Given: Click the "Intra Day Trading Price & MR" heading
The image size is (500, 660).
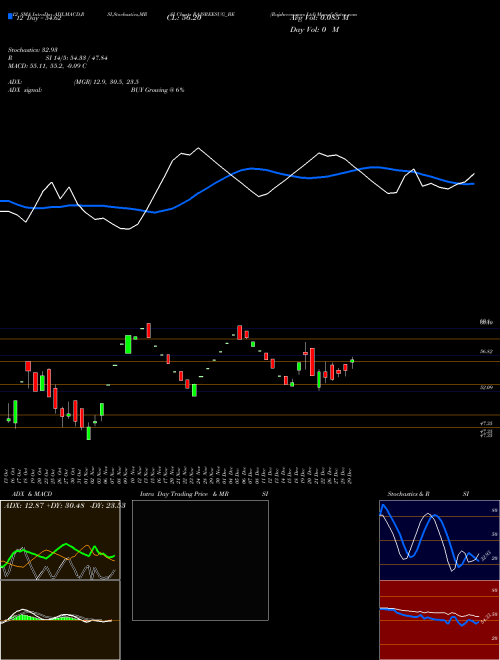Looking at the screenshot, I should tap(184, 494).
